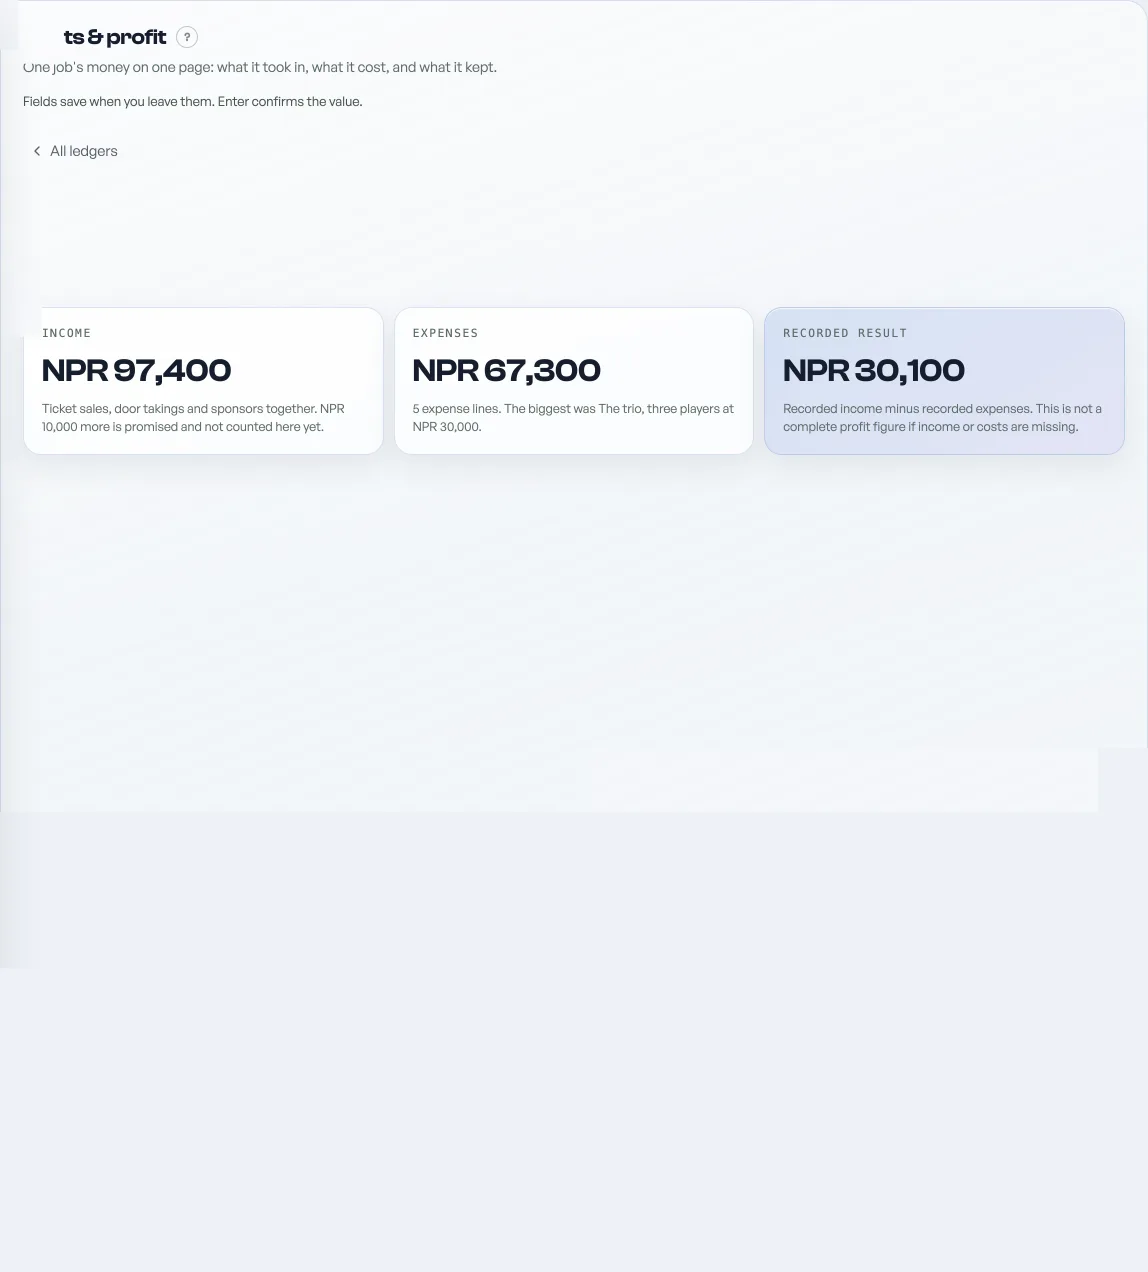Image resolution: width=1148 pixels, height=1272 pixels.
Task: Click the NPR 30,000 trio cost text
Action: [447, 427]
